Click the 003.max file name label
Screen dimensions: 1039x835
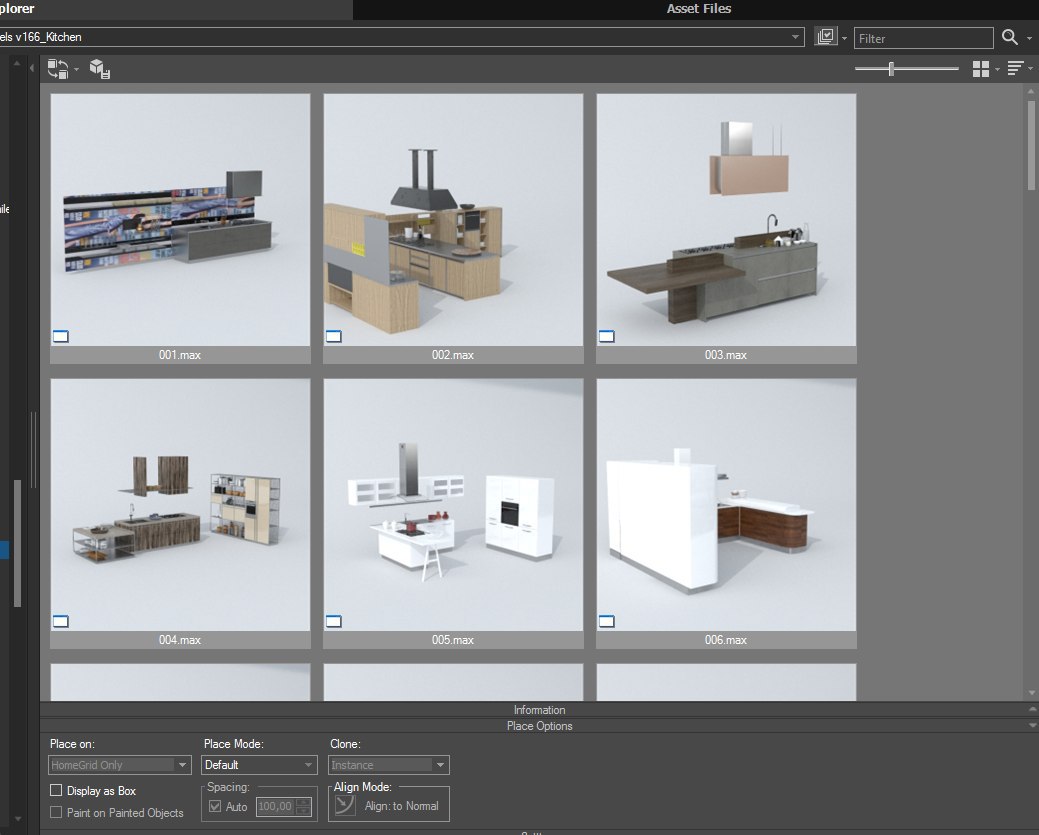(x=726, y=355)
